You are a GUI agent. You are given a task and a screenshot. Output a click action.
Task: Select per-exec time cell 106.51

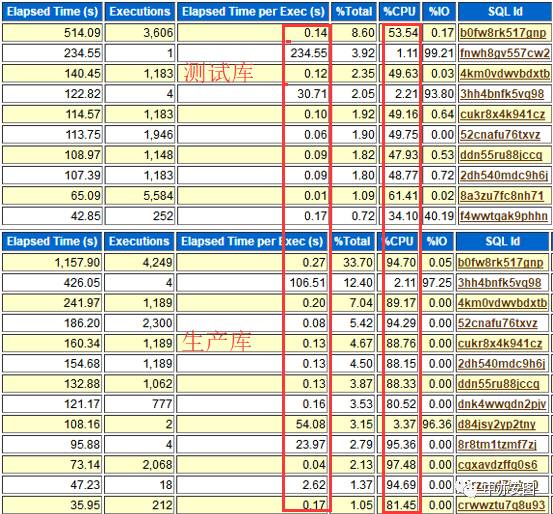252,283
